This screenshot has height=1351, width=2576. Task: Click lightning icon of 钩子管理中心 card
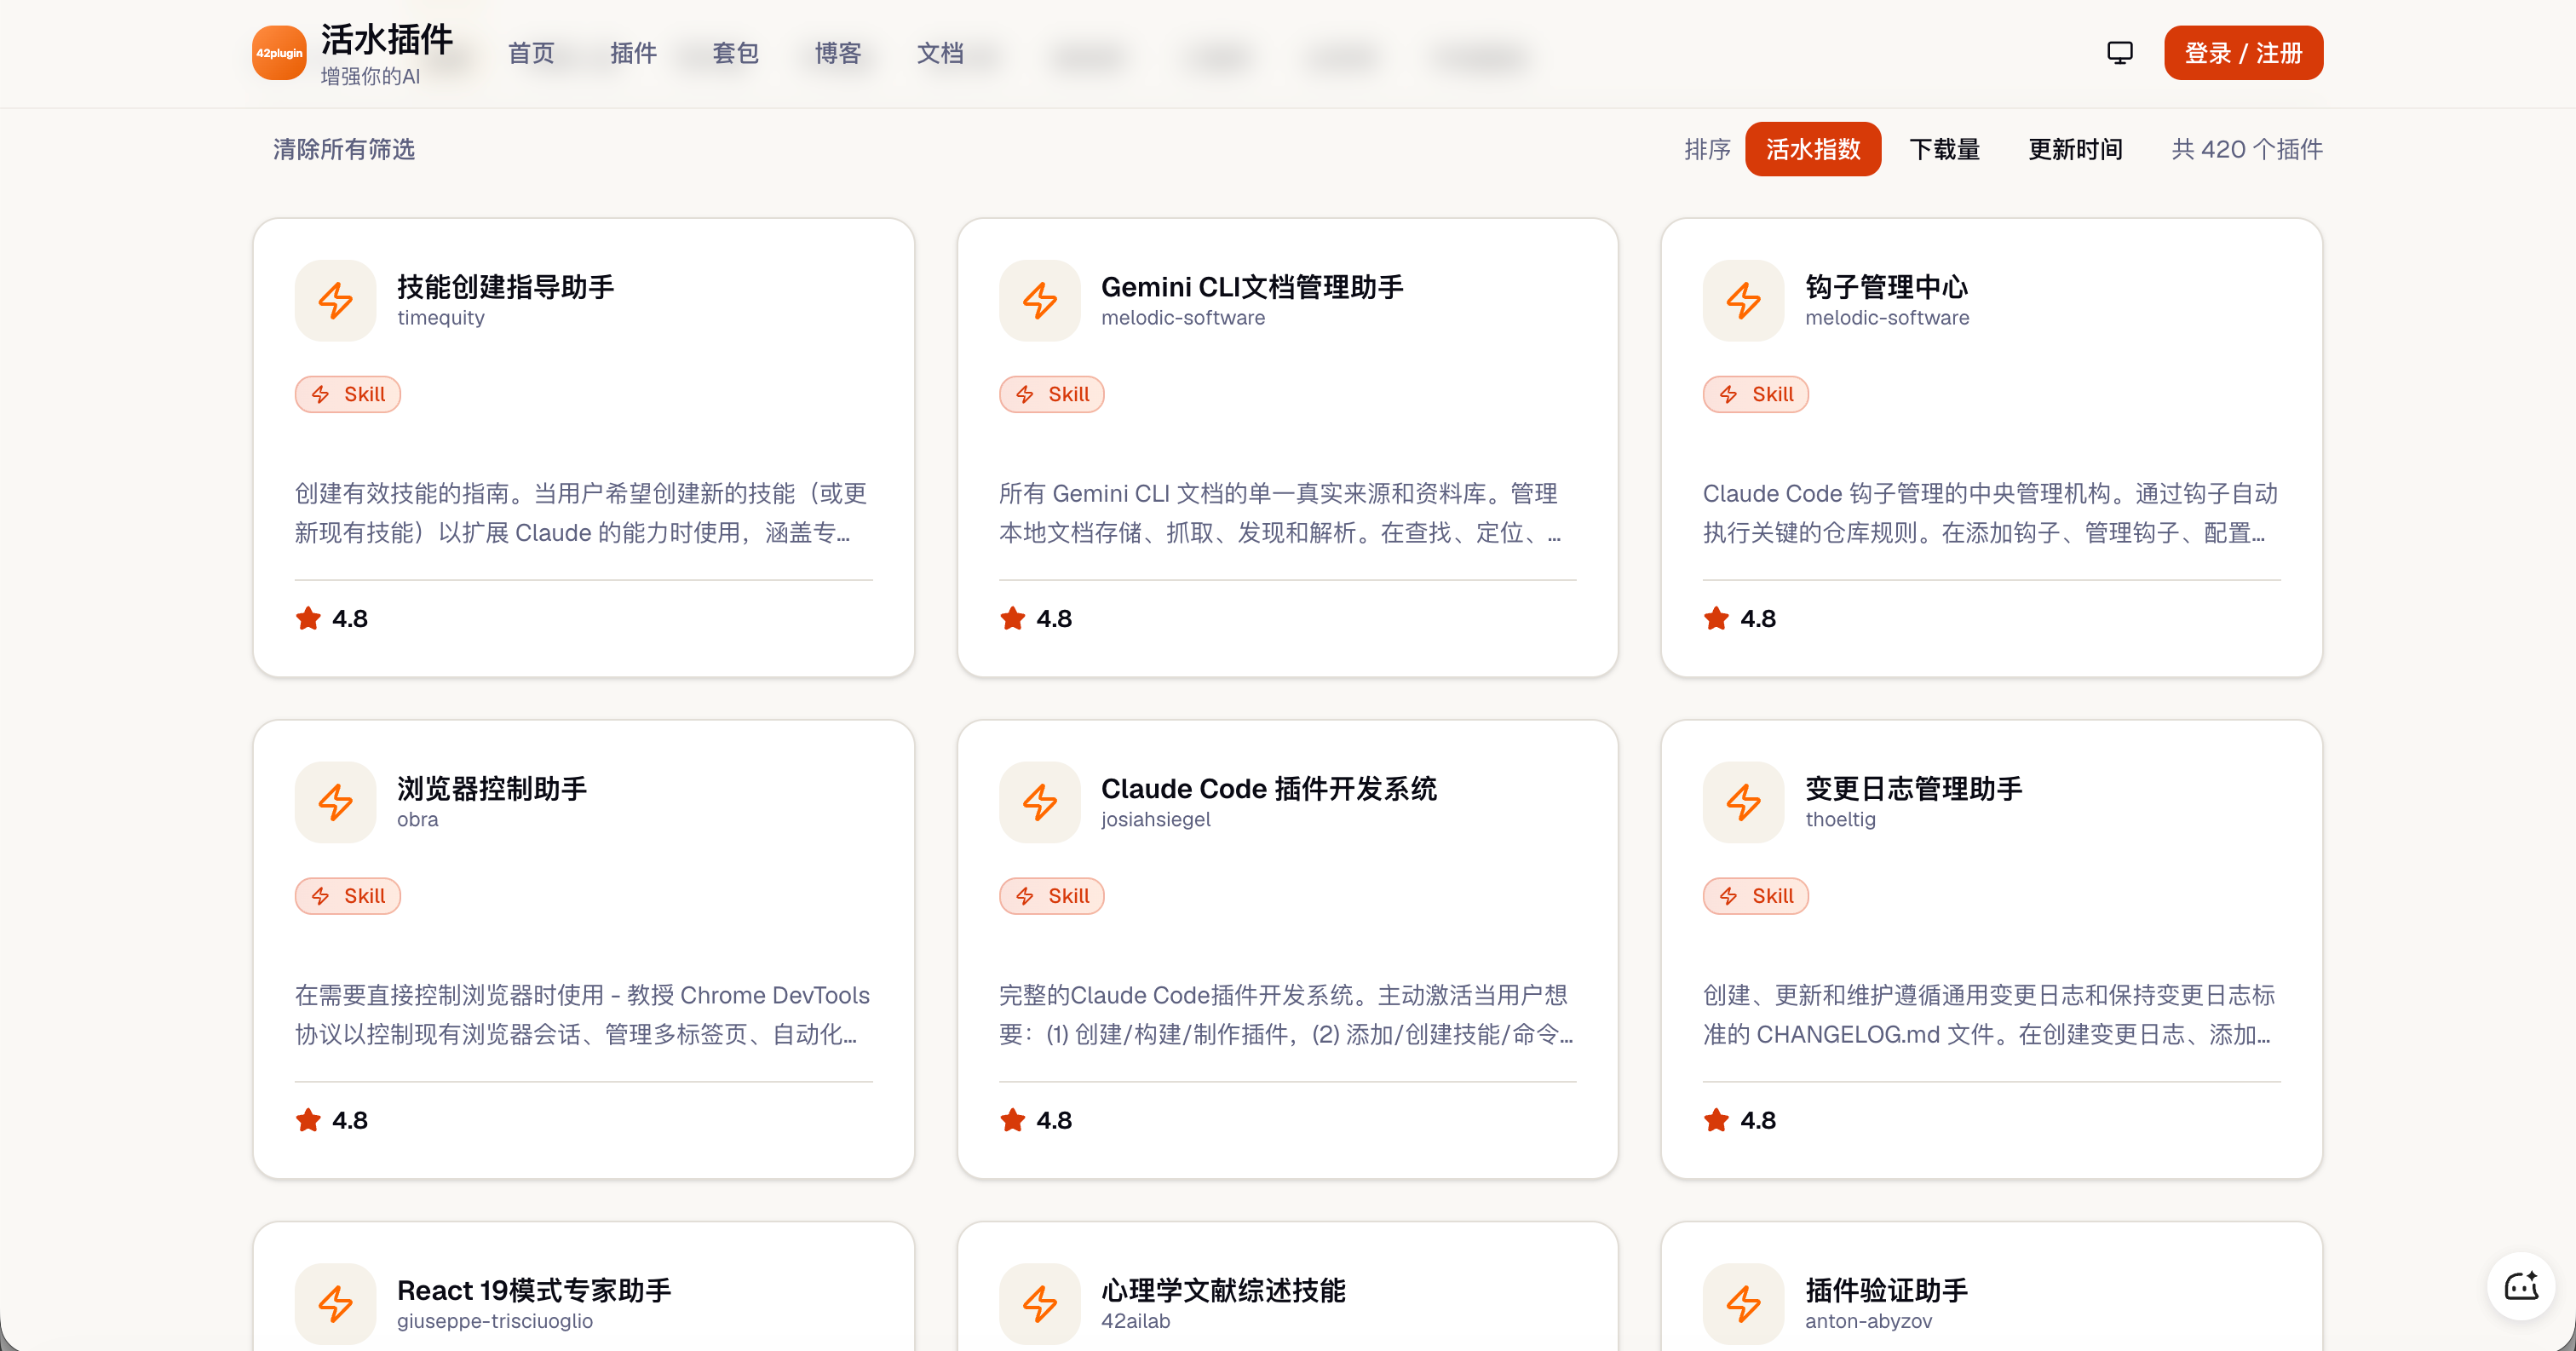[x=1743, y=301]
